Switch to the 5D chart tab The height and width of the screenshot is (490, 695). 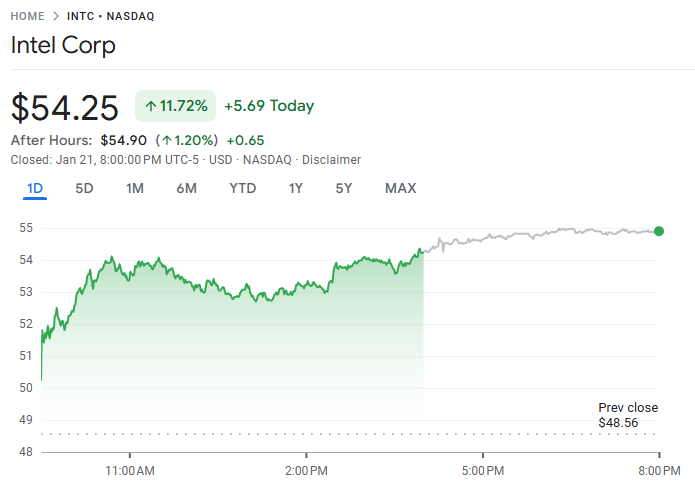point(84,188)
